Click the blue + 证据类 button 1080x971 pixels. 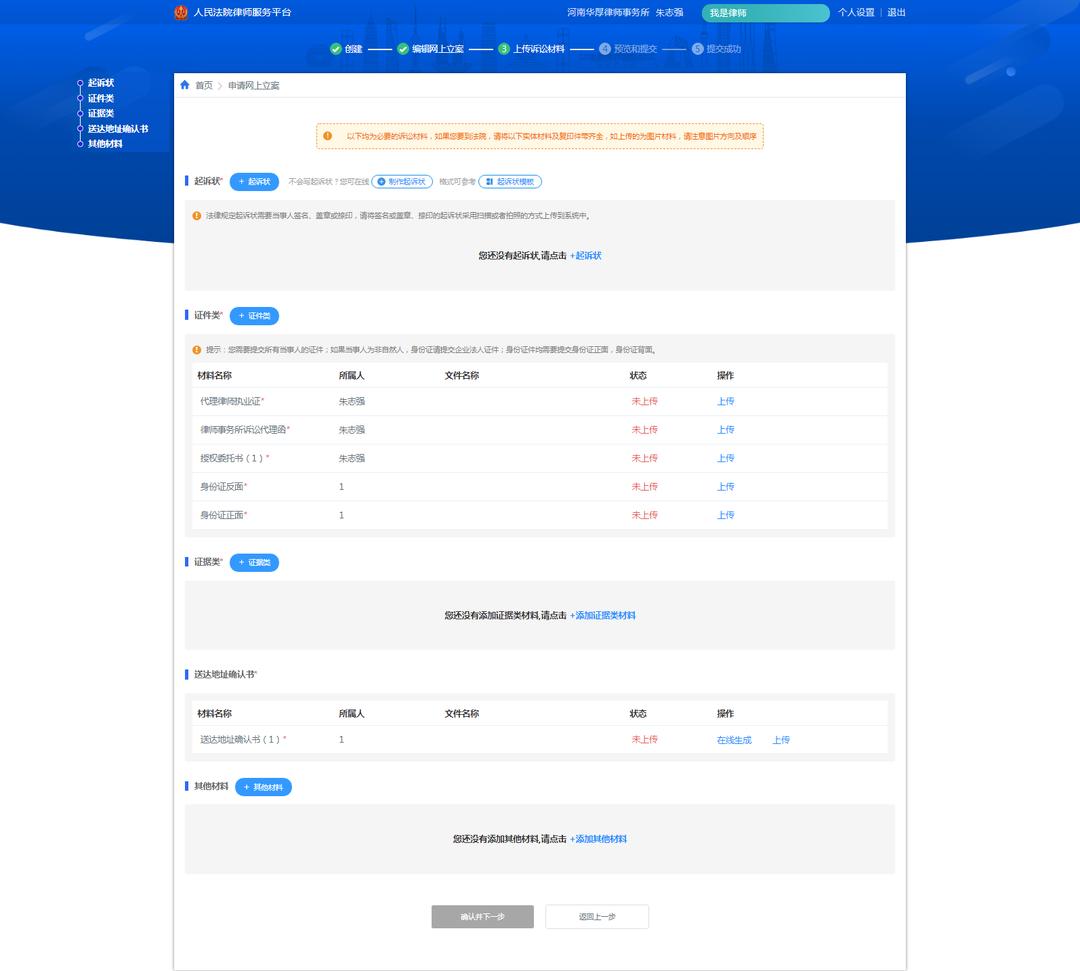pyautogui.click(x=254, y=563)
